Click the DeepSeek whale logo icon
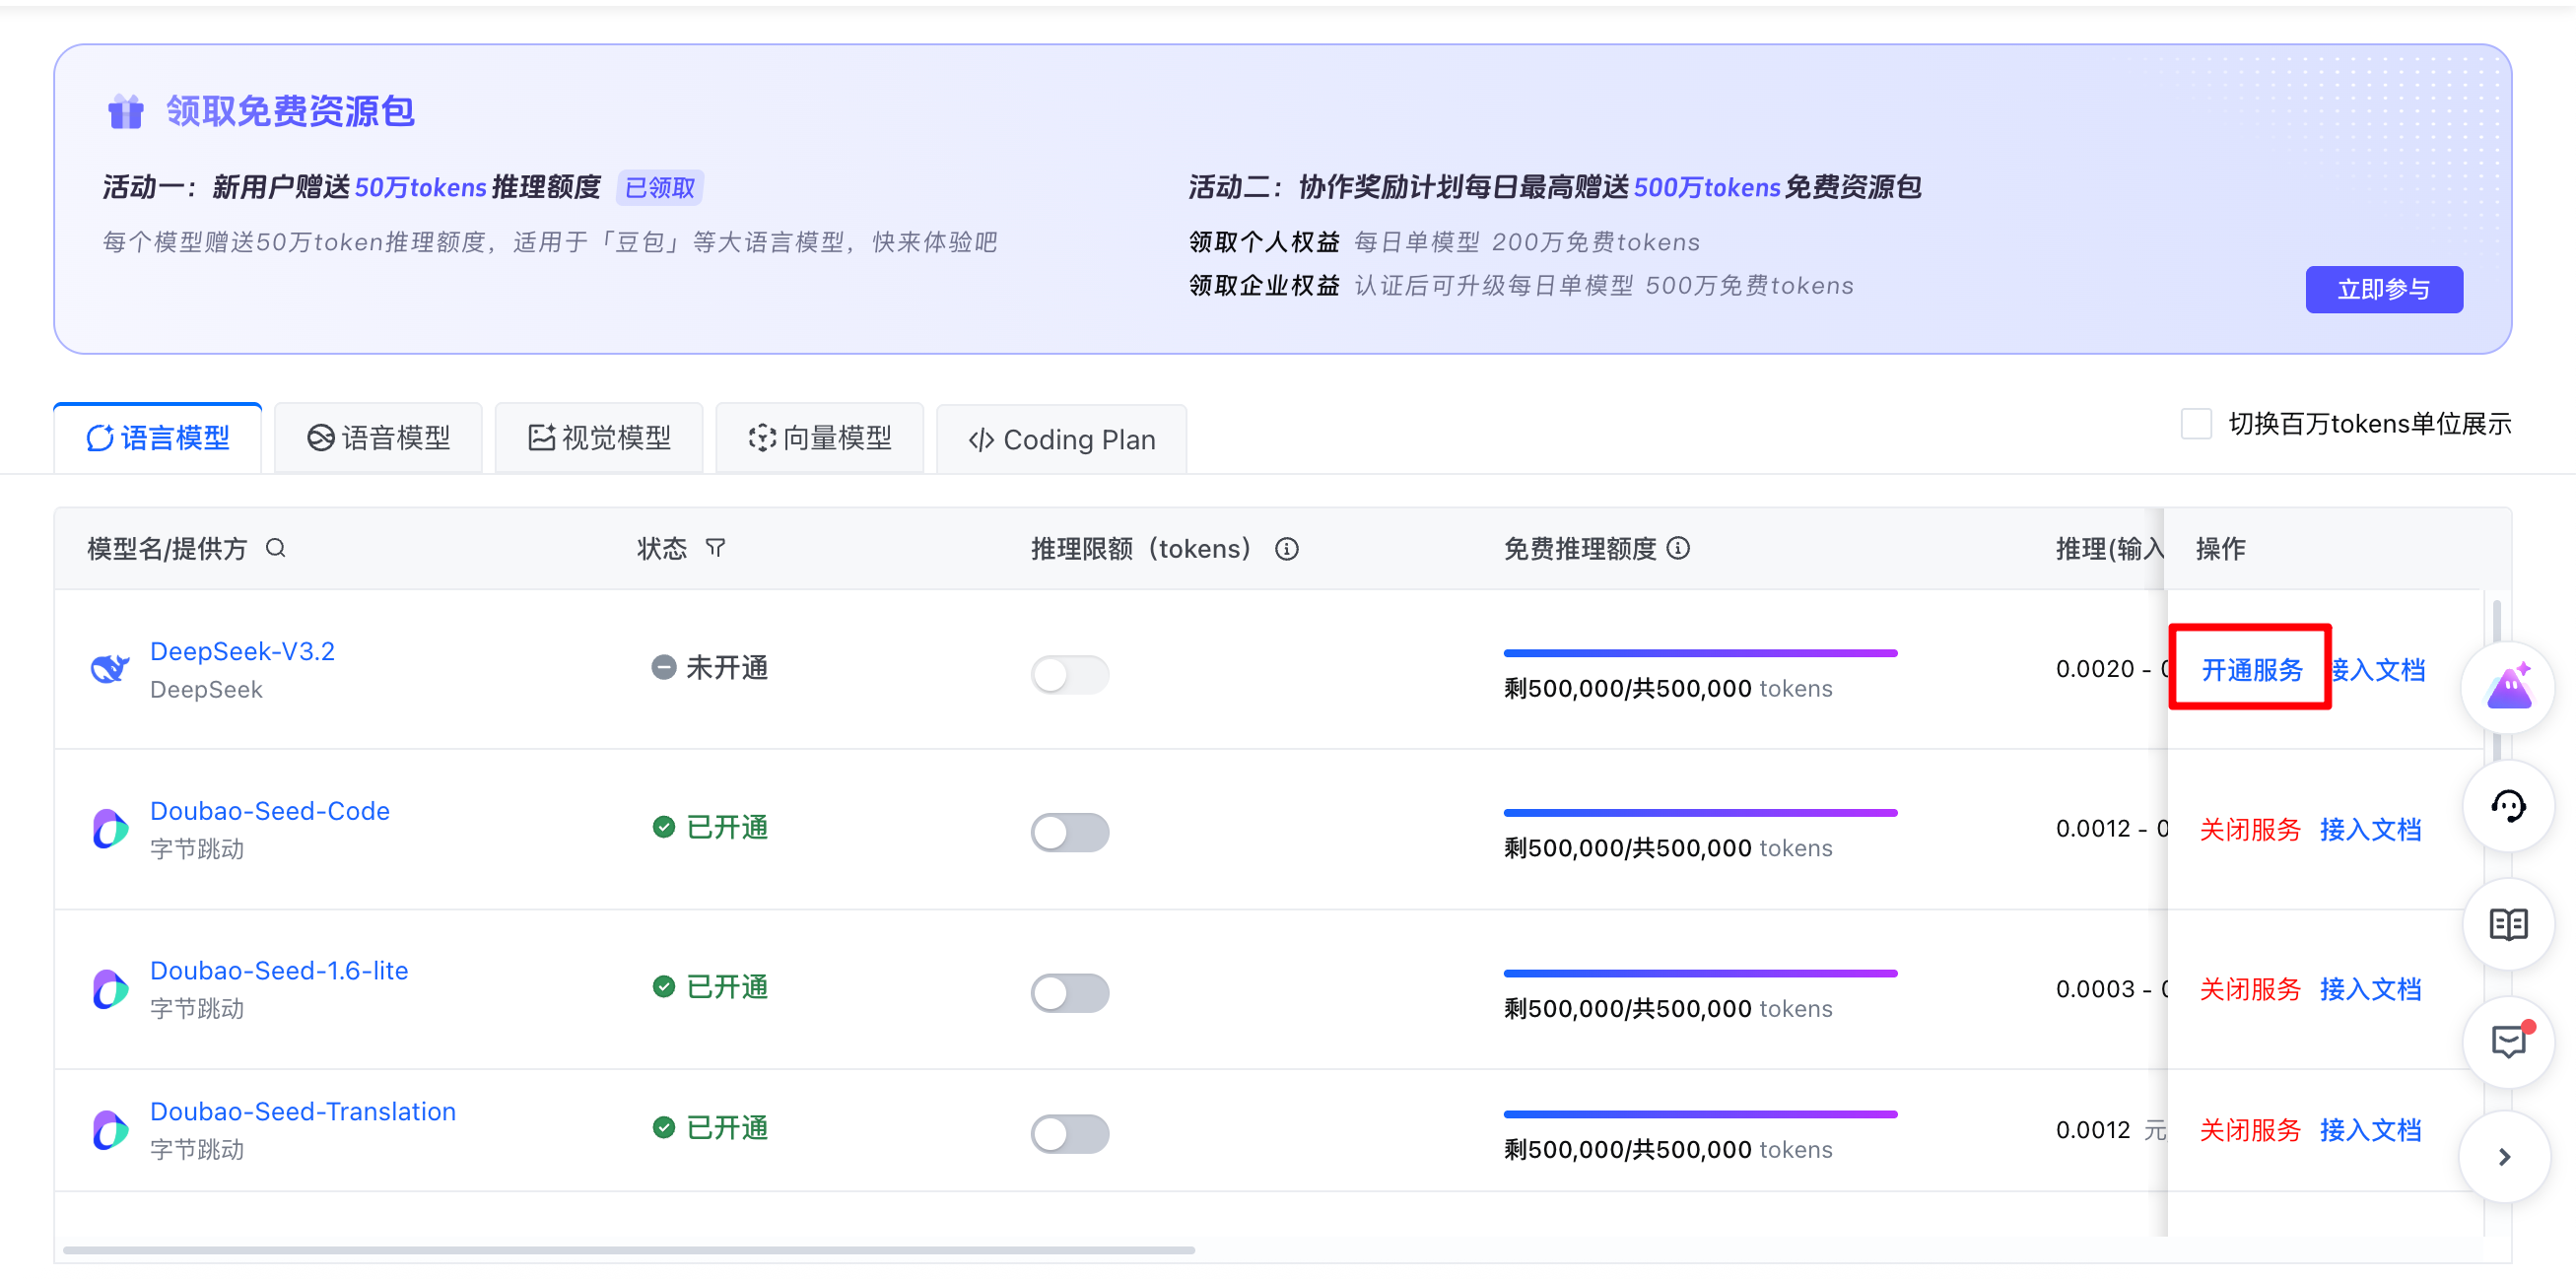The width and height of the screenshot is (2576, 1279). tap(110, 668)
